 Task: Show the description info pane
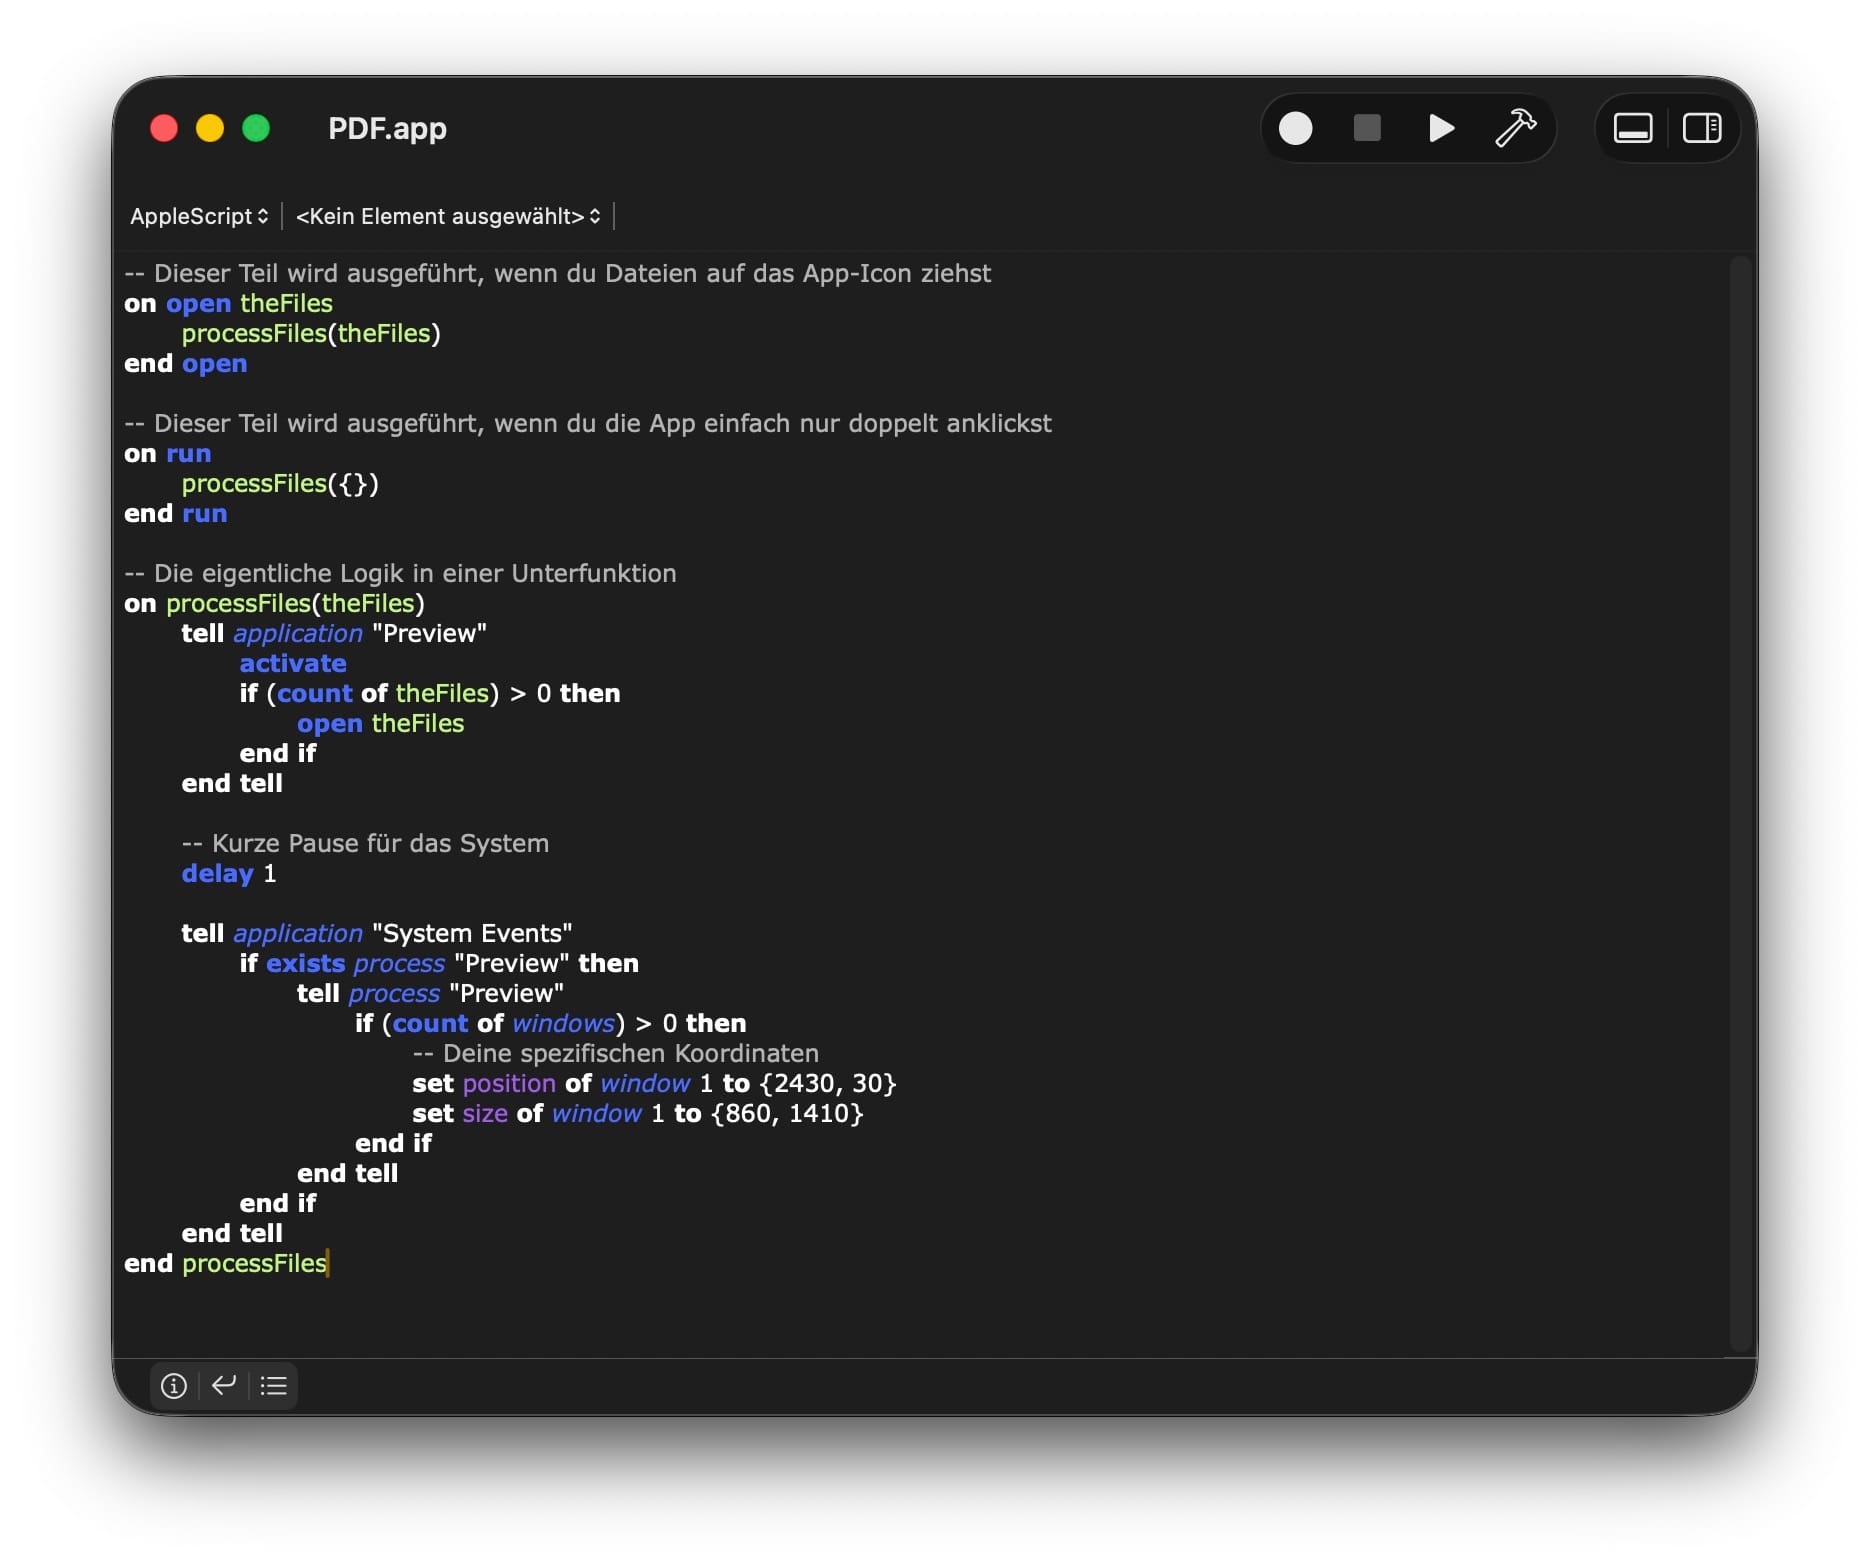tap(174, 1385)
